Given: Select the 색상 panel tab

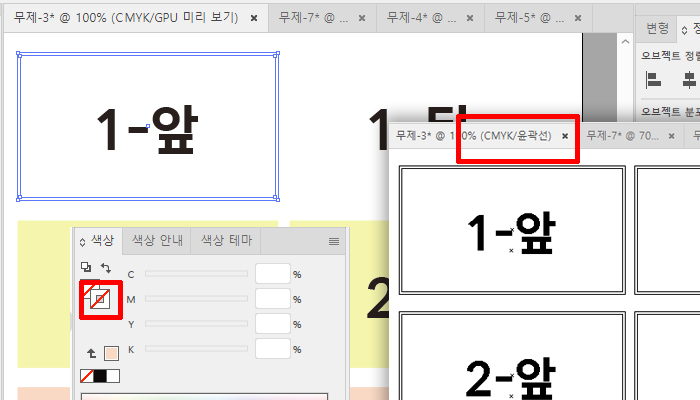Looking at the screenshot, I should [103, 241].
